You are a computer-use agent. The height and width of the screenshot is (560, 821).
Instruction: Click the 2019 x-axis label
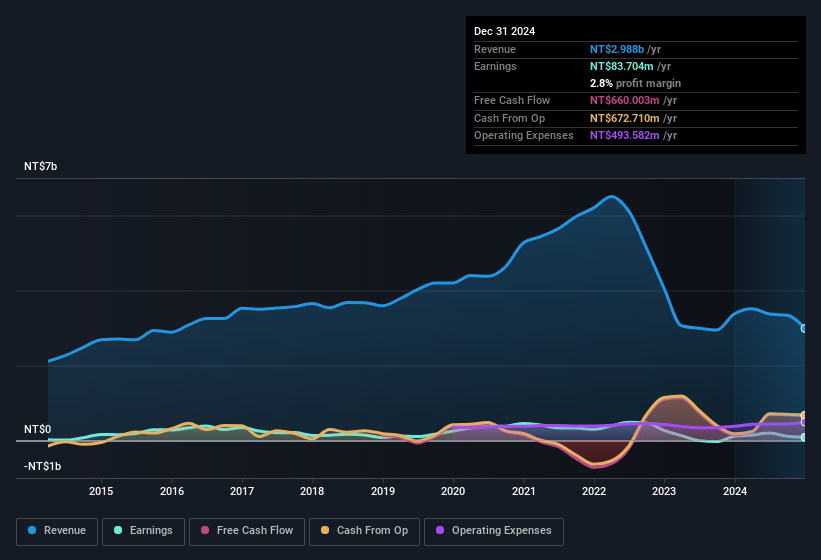(x=383, y=491)
